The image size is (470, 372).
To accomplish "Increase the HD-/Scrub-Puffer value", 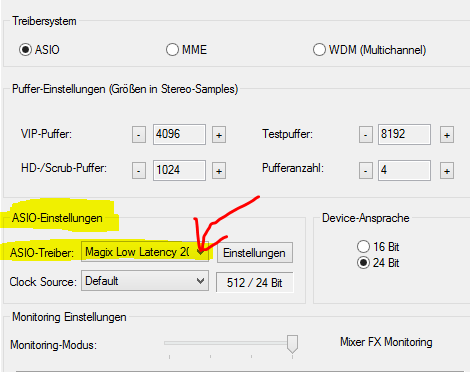I will click(219, 171).
